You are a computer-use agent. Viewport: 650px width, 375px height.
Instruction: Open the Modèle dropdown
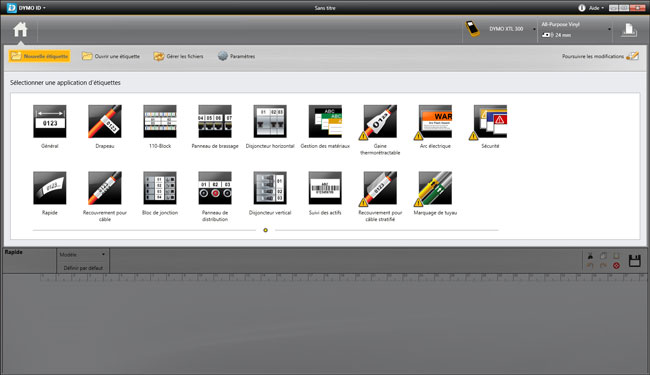point(82,254)
